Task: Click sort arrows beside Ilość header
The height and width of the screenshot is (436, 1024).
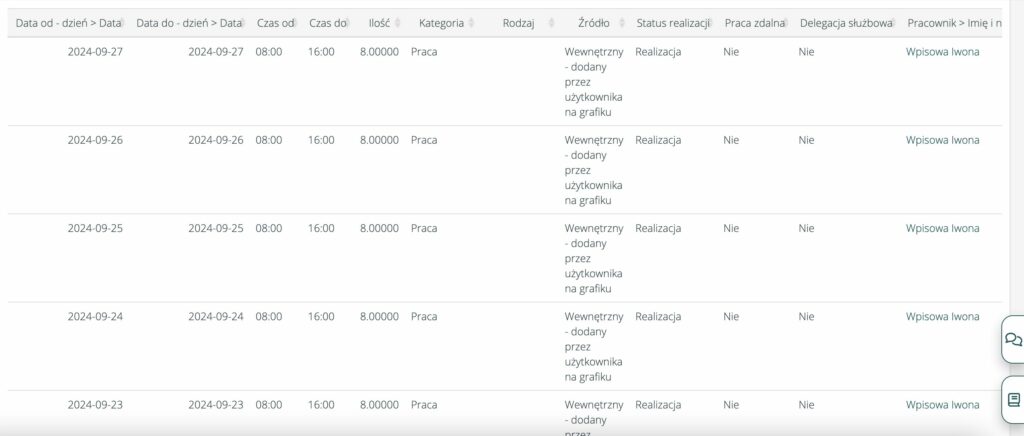Action: [398, 23]
